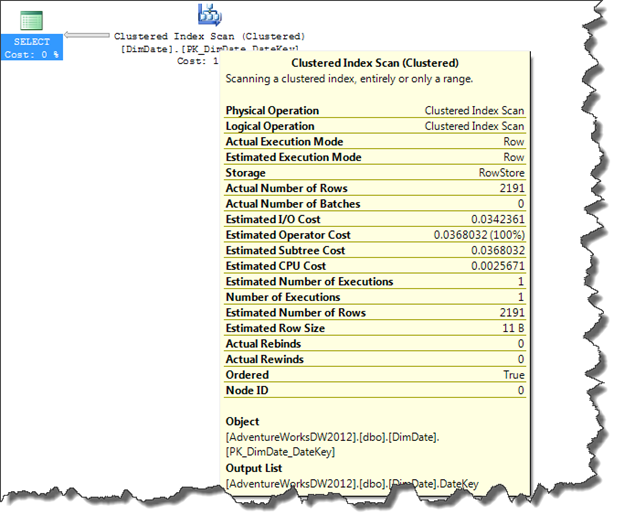Click the Estimated Number of Executions value 1

pos(521,281)
